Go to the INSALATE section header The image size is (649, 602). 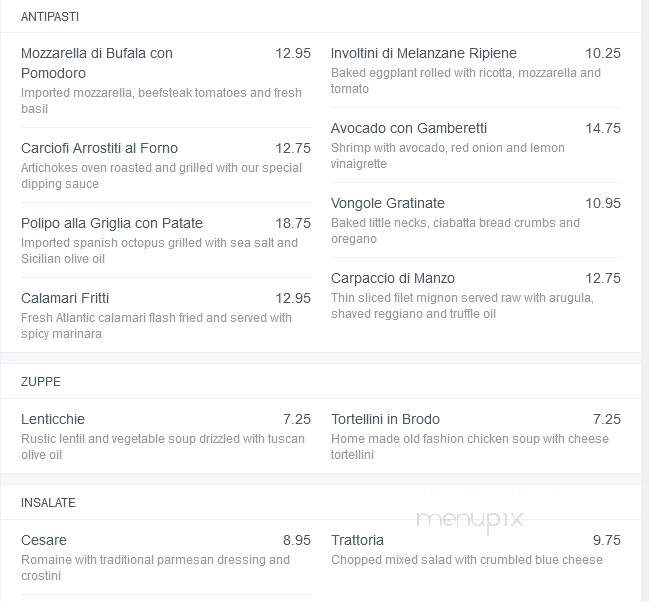pos(48,503)
